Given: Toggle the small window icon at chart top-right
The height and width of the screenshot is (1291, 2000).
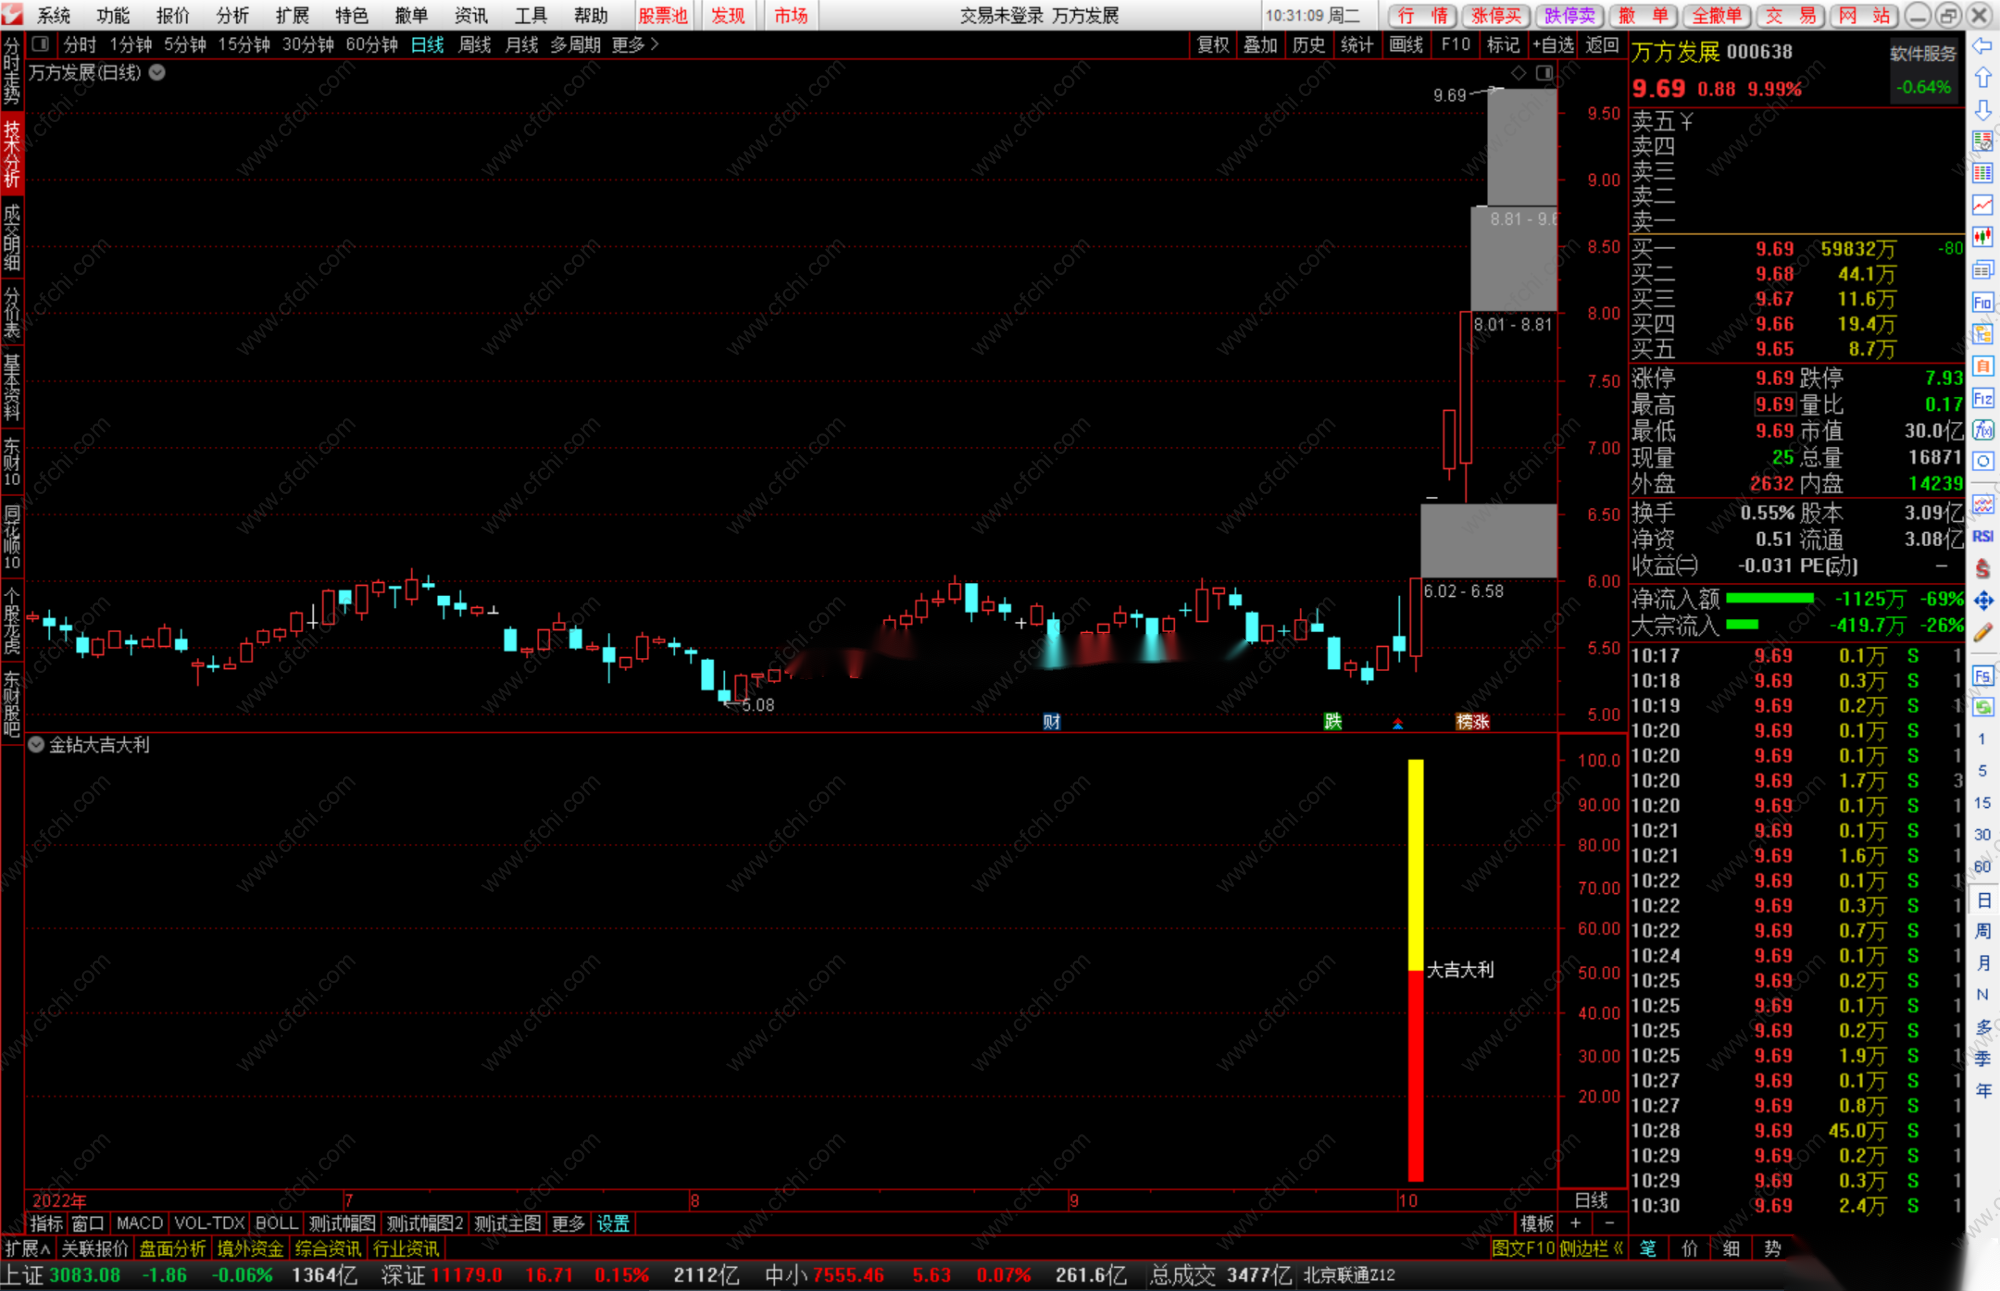Looking at the screenshot, I should pos(1544,73).
